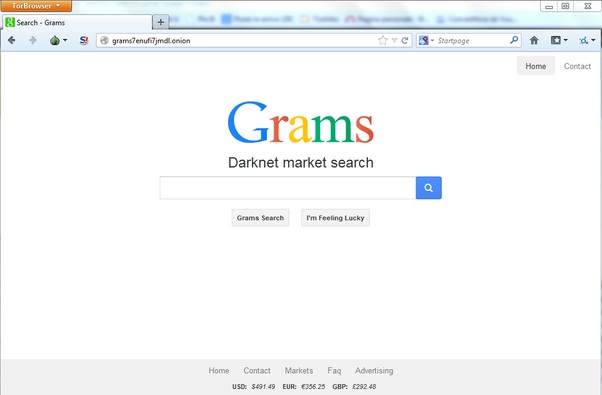
Task: Focus the Darknet market search field
Action: [288, 188]
